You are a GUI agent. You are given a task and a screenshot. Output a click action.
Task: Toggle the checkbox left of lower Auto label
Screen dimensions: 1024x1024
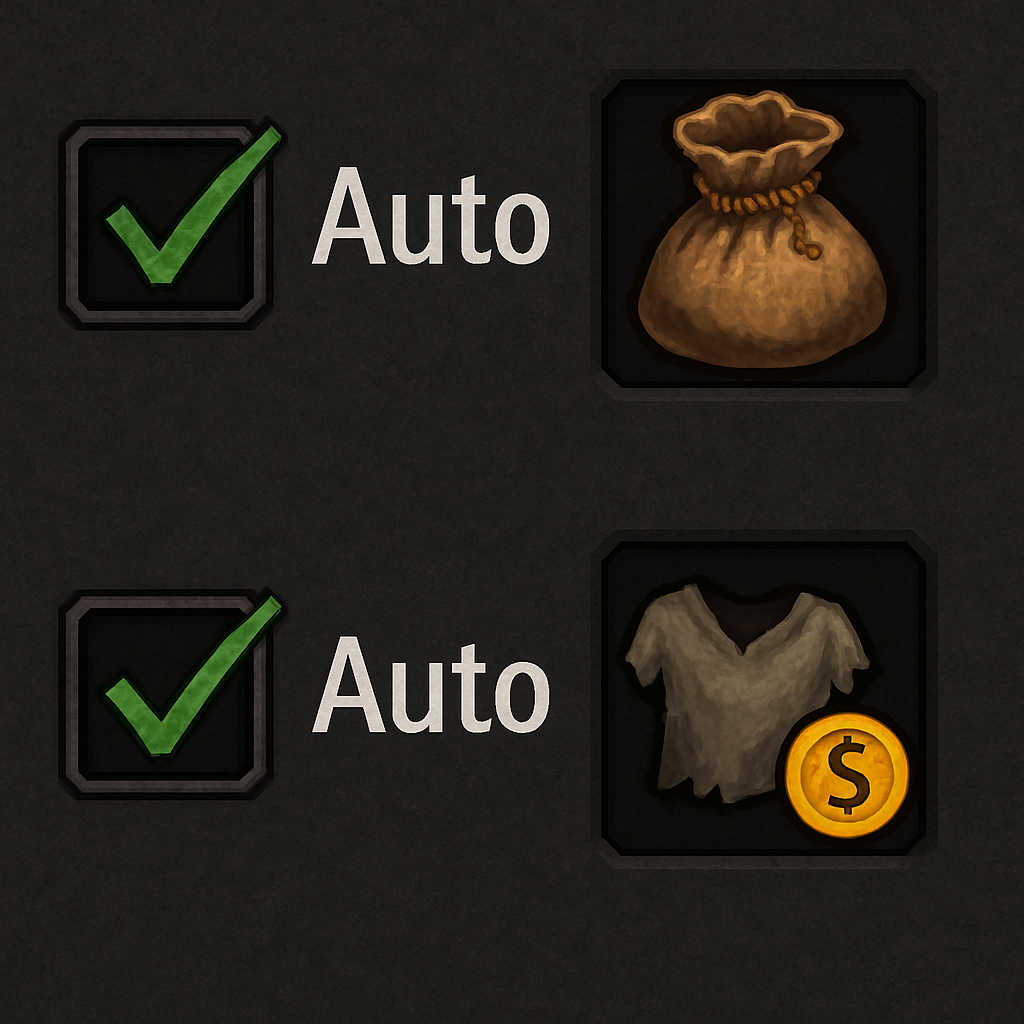click(166, 694)
